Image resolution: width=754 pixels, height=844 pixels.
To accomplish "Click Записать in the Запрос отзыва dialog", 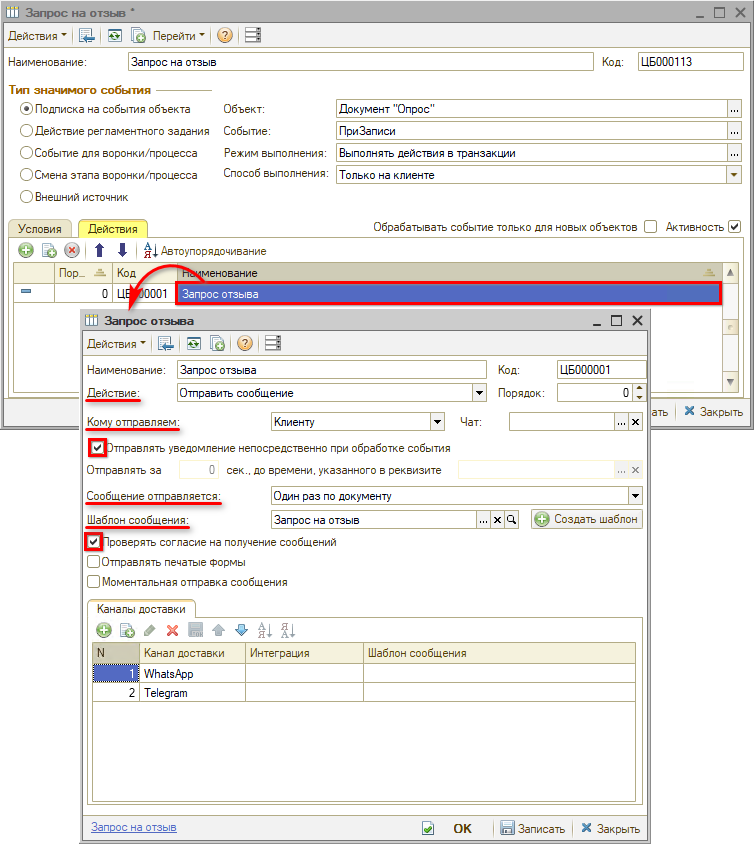I will pos(533,828).
